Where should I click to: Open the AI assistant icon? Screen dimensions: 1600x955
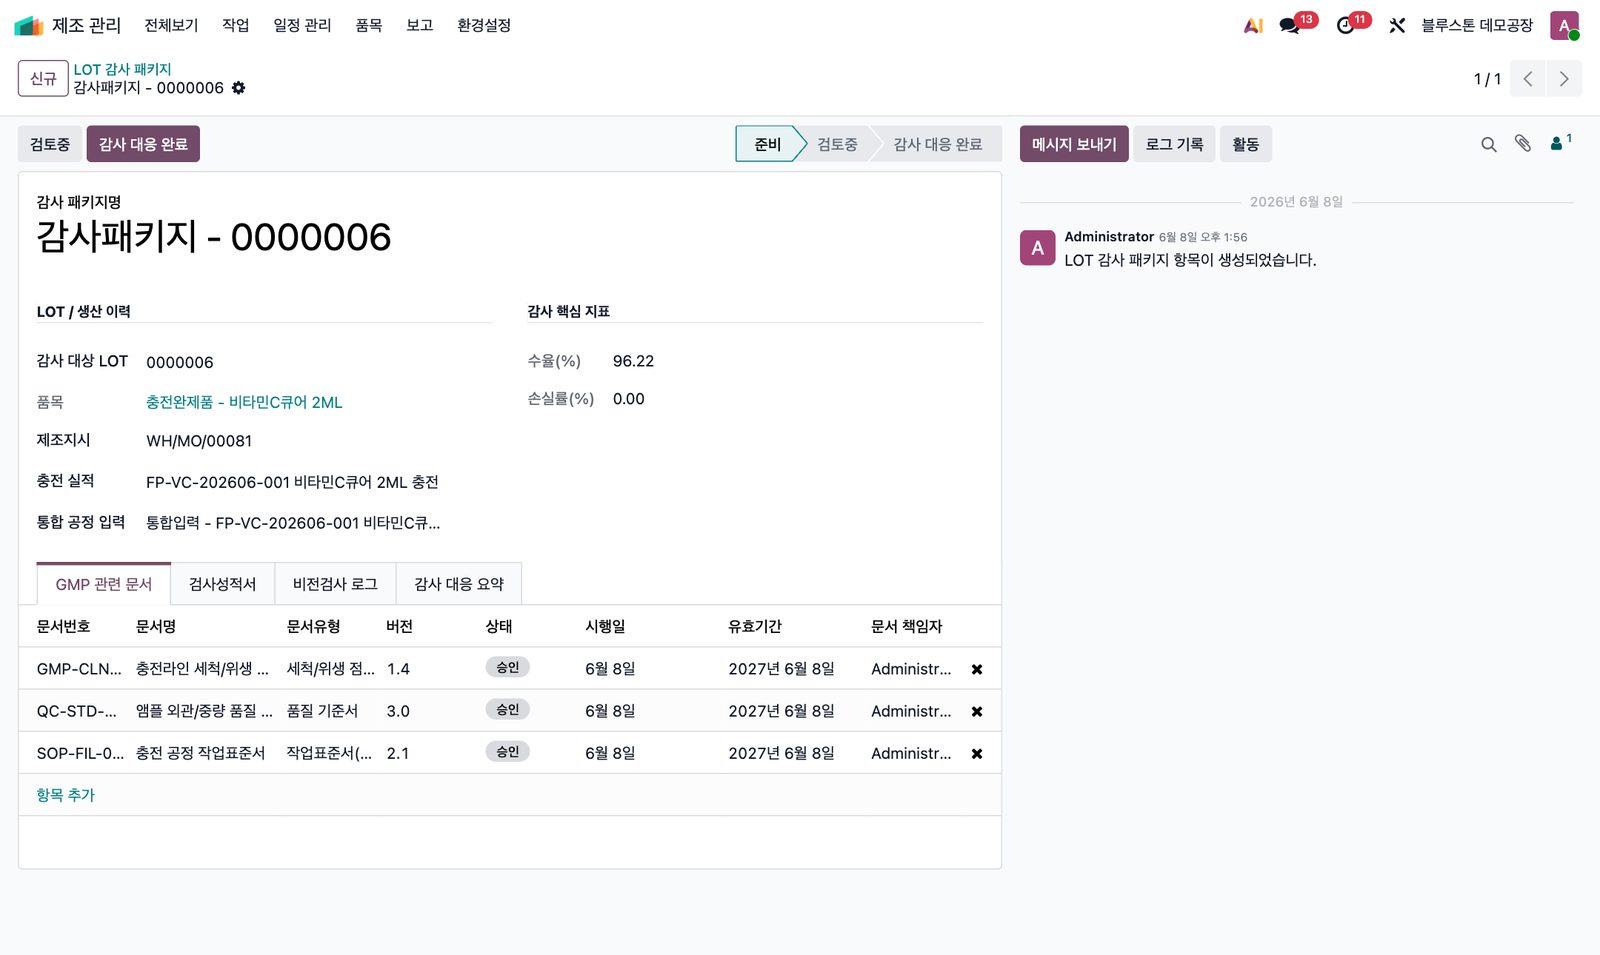[x=1253, y=25]
